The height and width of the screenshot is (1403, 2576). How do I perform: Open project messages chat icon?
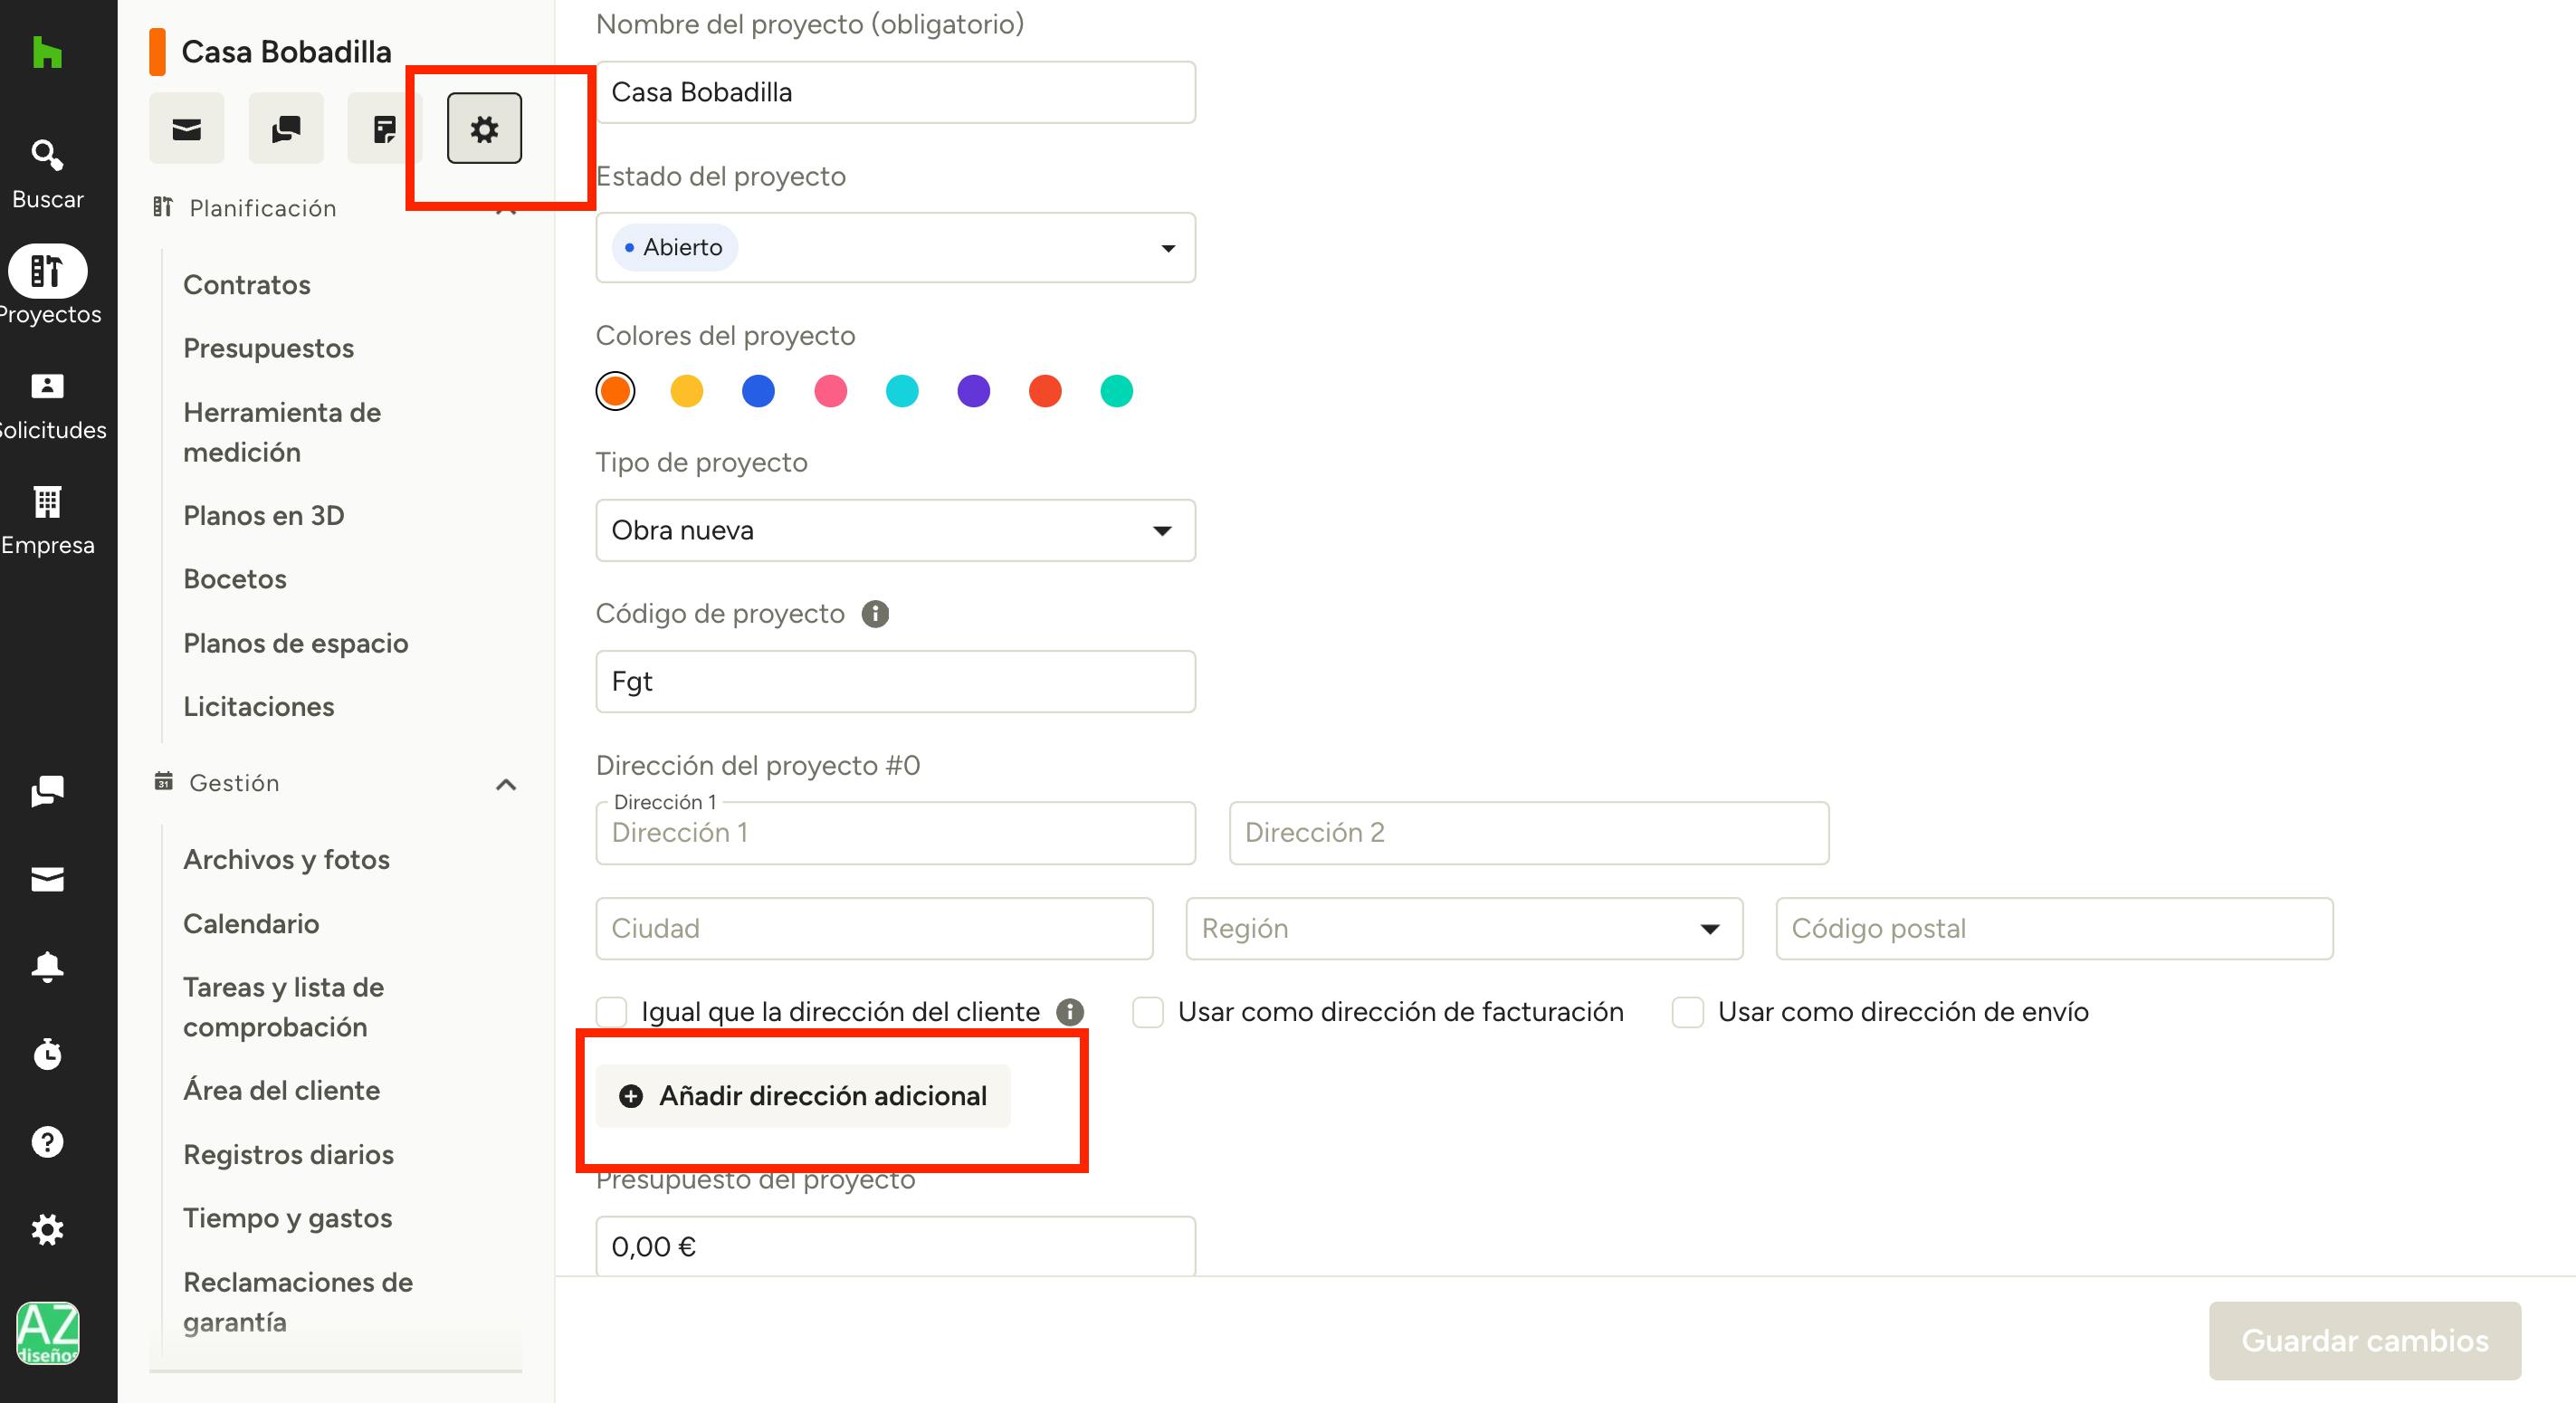tap(286, 128)
